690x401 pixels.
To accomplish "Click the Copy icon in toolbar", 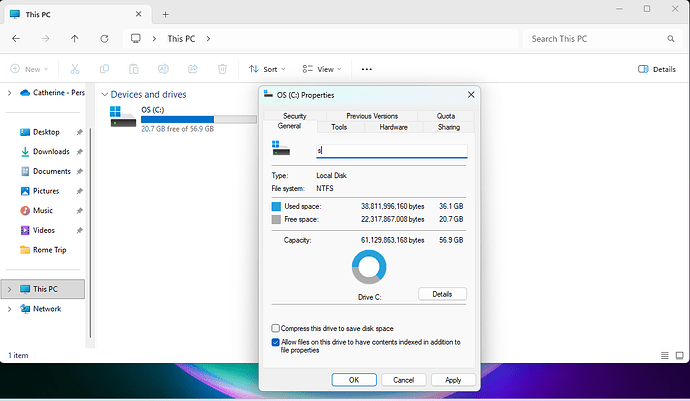I will (x=104, y=69).
